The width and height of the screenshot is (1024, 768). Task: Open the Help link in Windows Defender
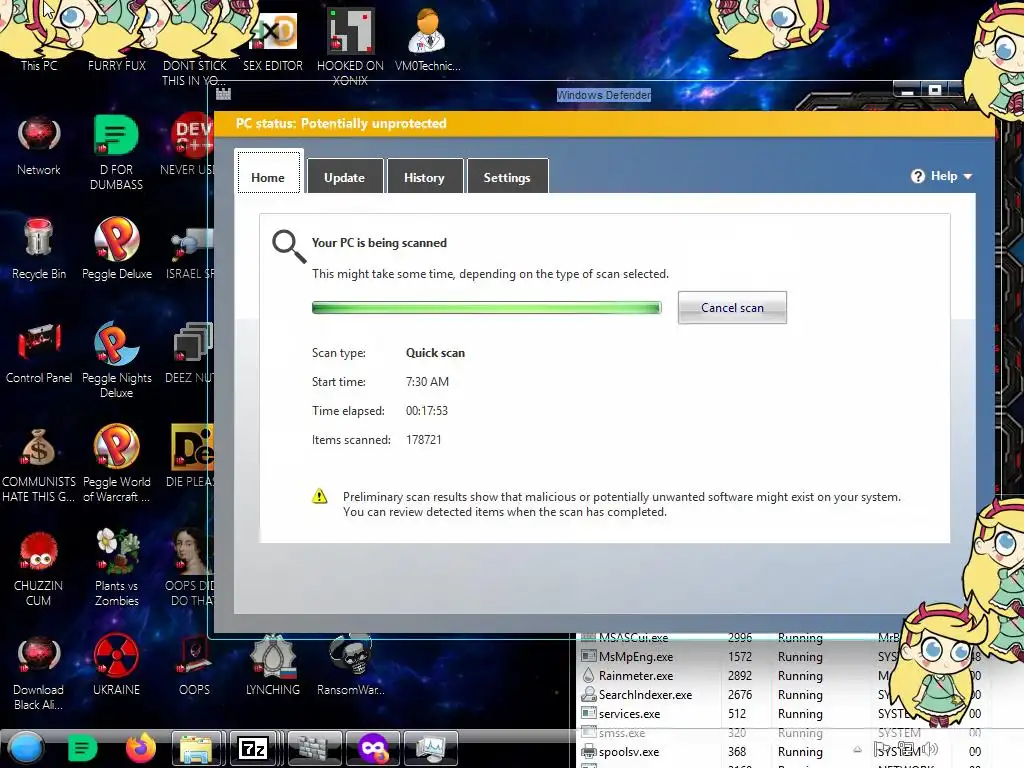coord(944,176)
